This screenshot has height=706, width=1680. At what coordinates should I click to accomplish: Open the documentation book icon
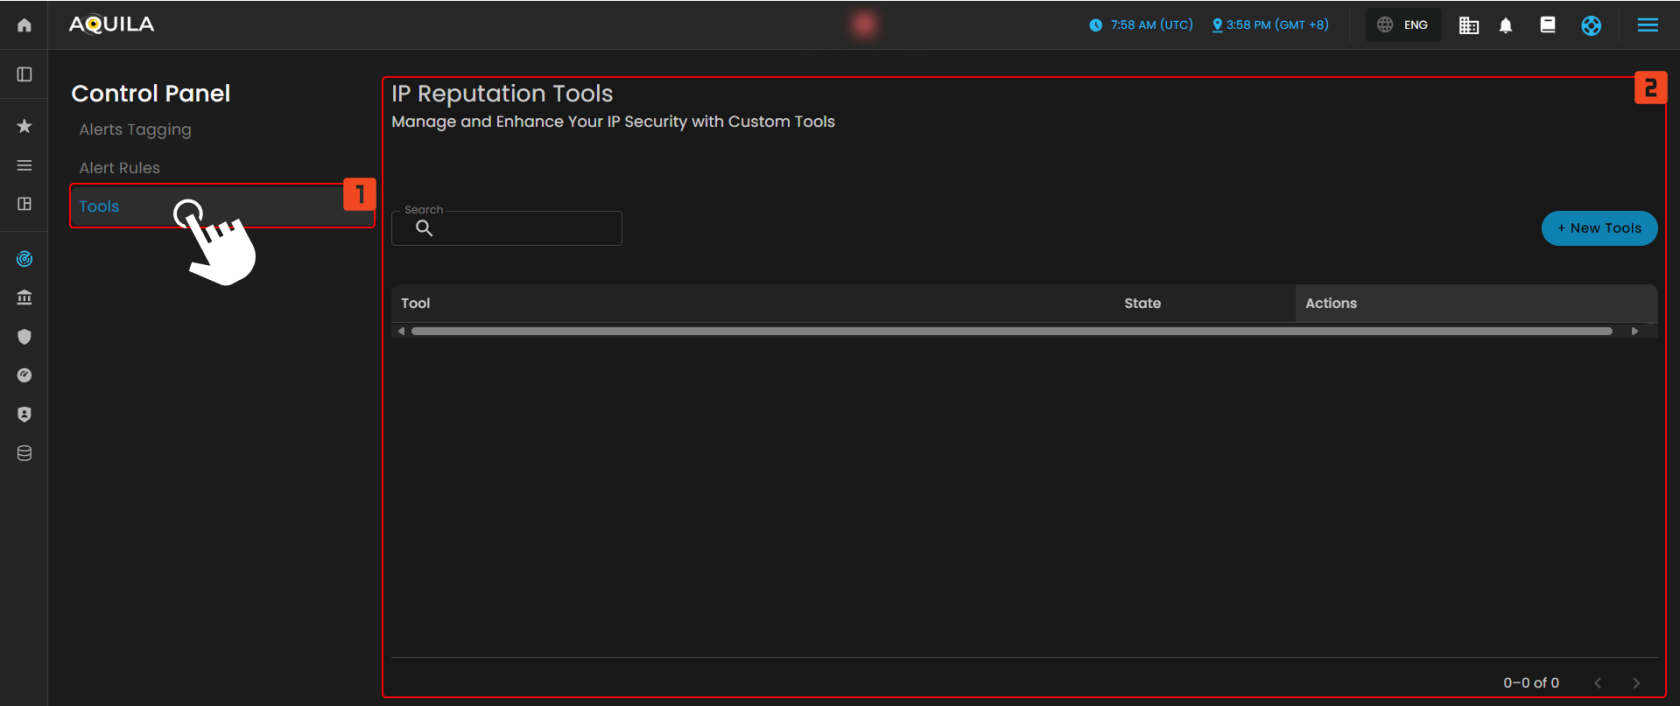(x=1547, y=25)
